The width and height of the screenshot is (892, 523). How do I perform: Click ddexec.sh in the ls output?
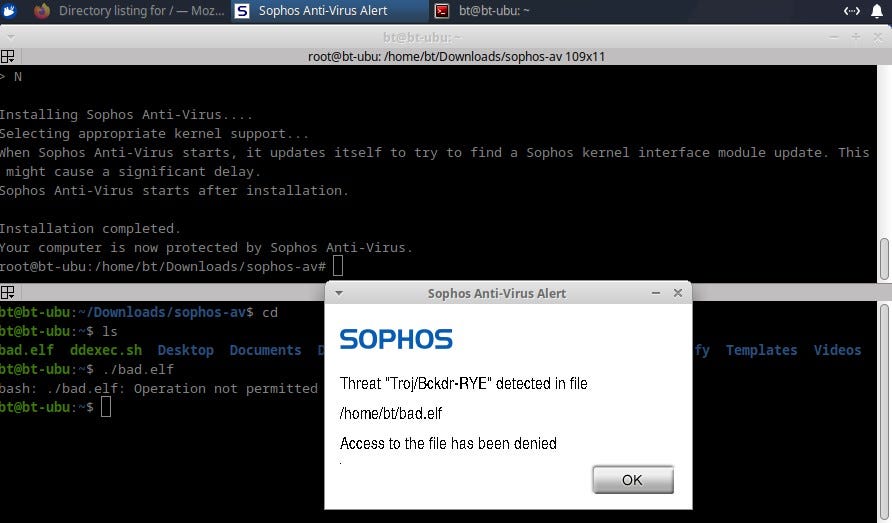point(106,350)
